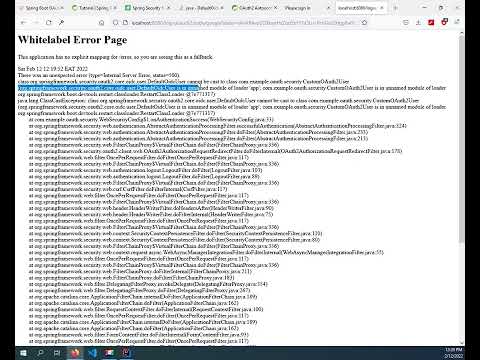Switch to the 'Spring Boot OAuth' tab
Viewport: 480px width, 360px height.
point(40,8)
